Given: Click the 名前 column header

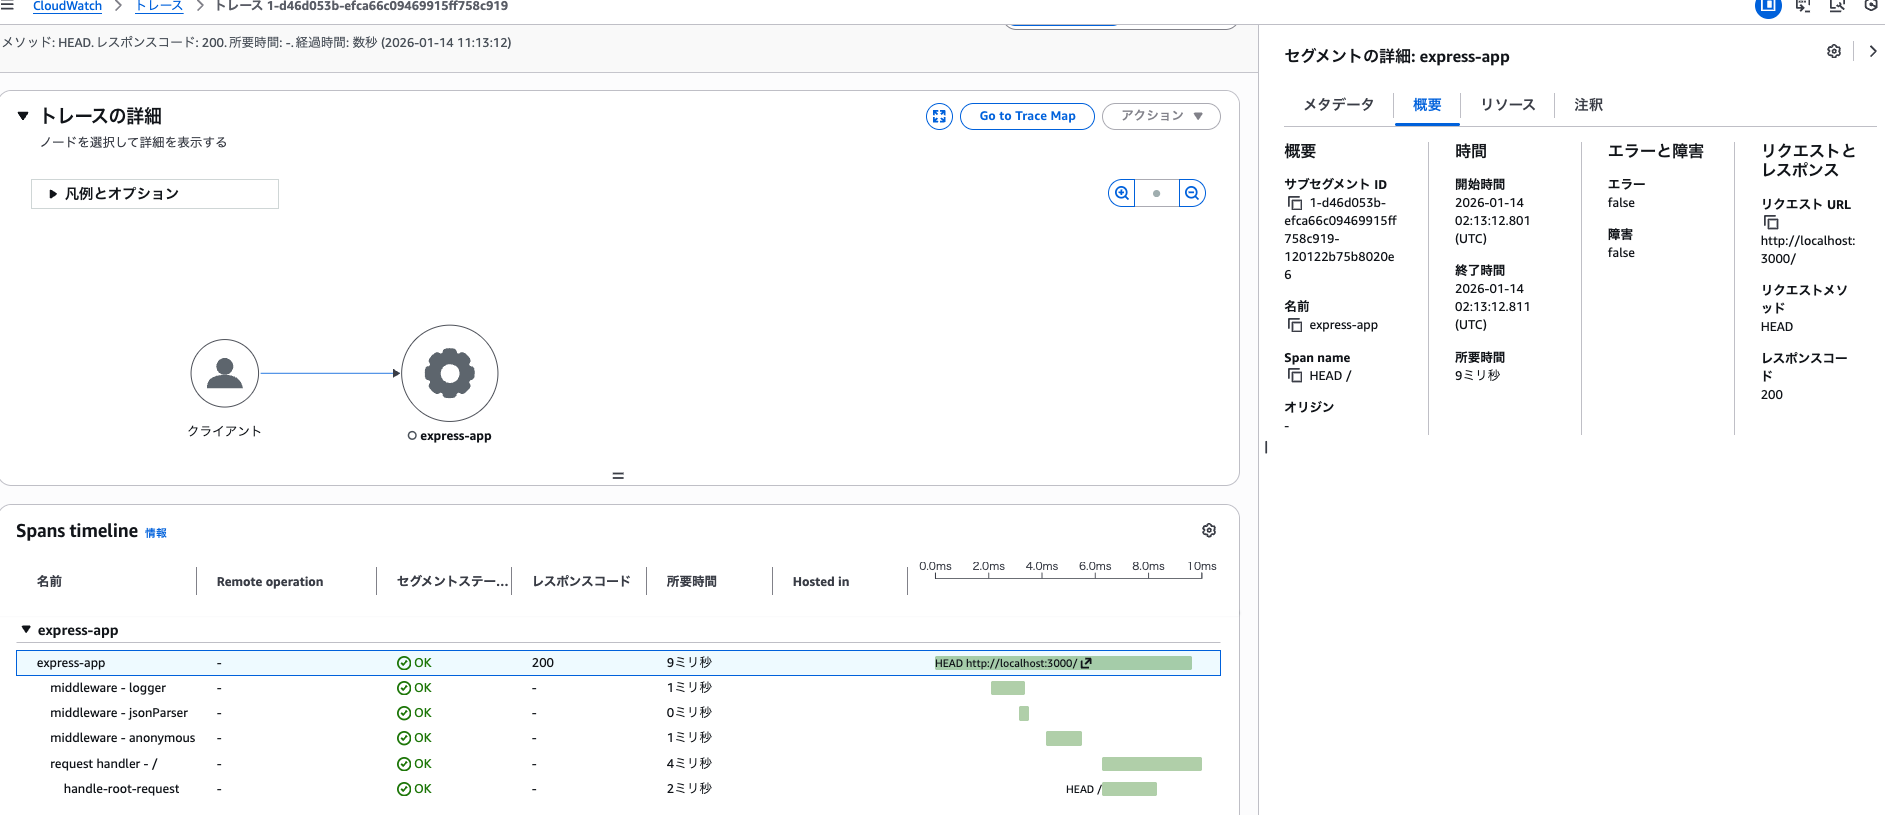Looking at the screenshot, I should [x=49, y=582].
